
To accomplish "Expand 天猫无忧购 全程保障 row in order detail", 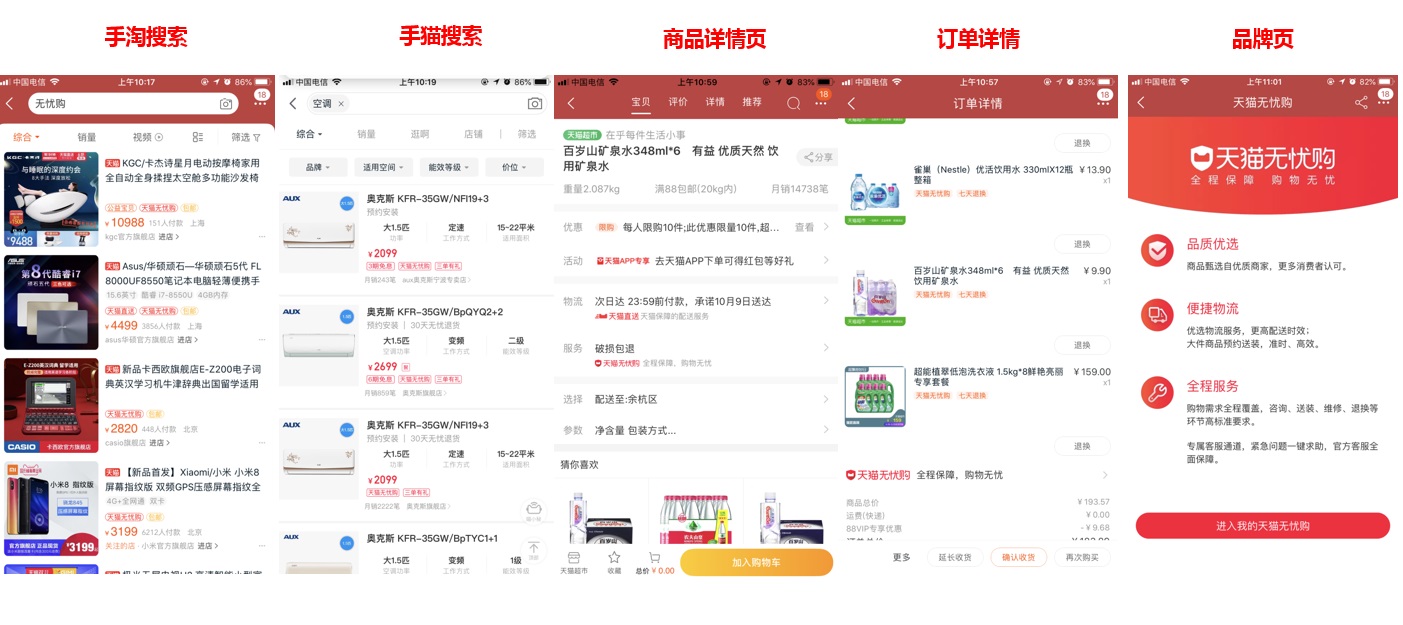I will click(978, 475).
